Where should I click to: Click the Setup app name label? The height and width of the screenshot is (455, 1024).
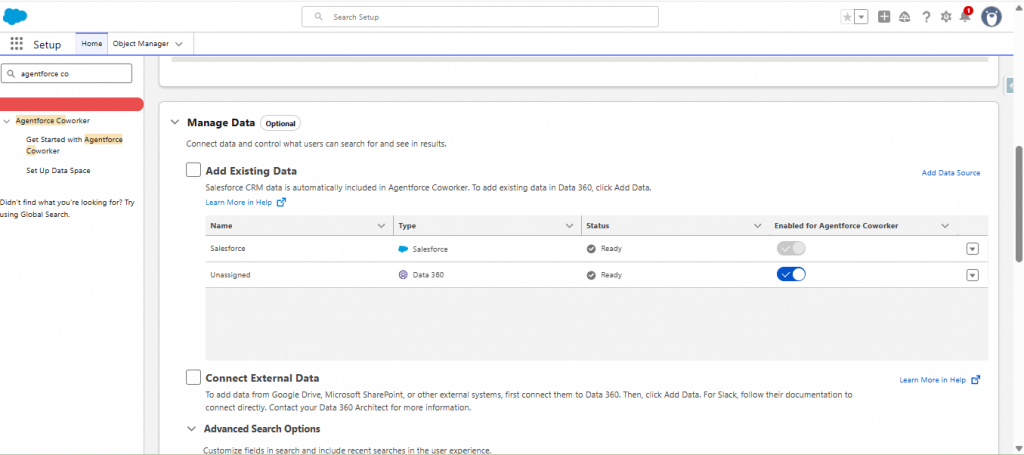(x=47, y=44)
